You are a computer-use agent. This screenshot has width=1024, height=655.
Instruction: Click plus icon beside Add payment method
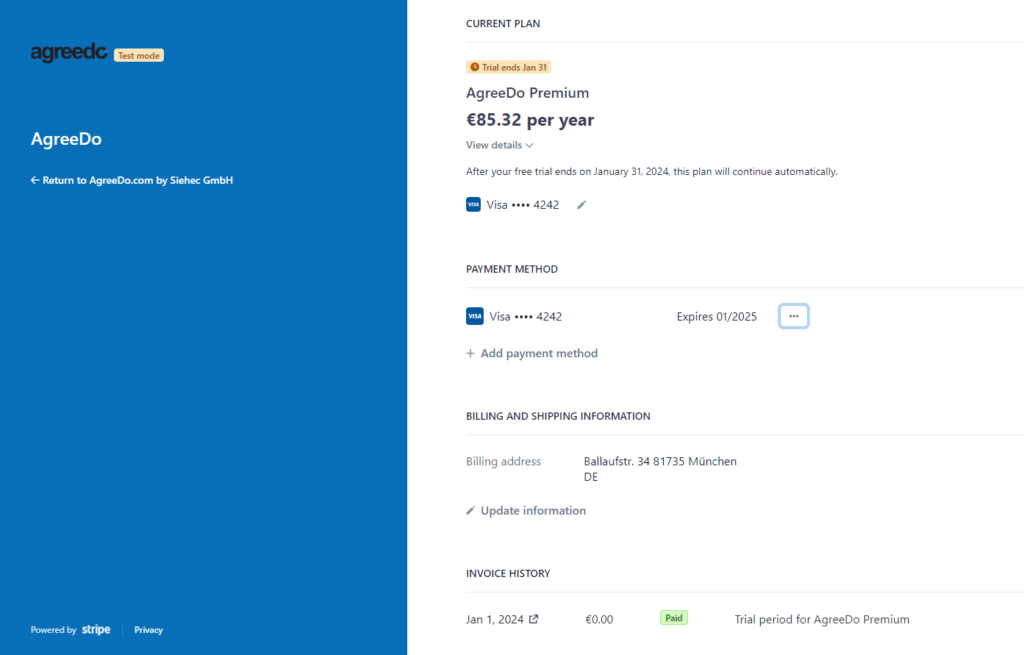tap(470, 353)
